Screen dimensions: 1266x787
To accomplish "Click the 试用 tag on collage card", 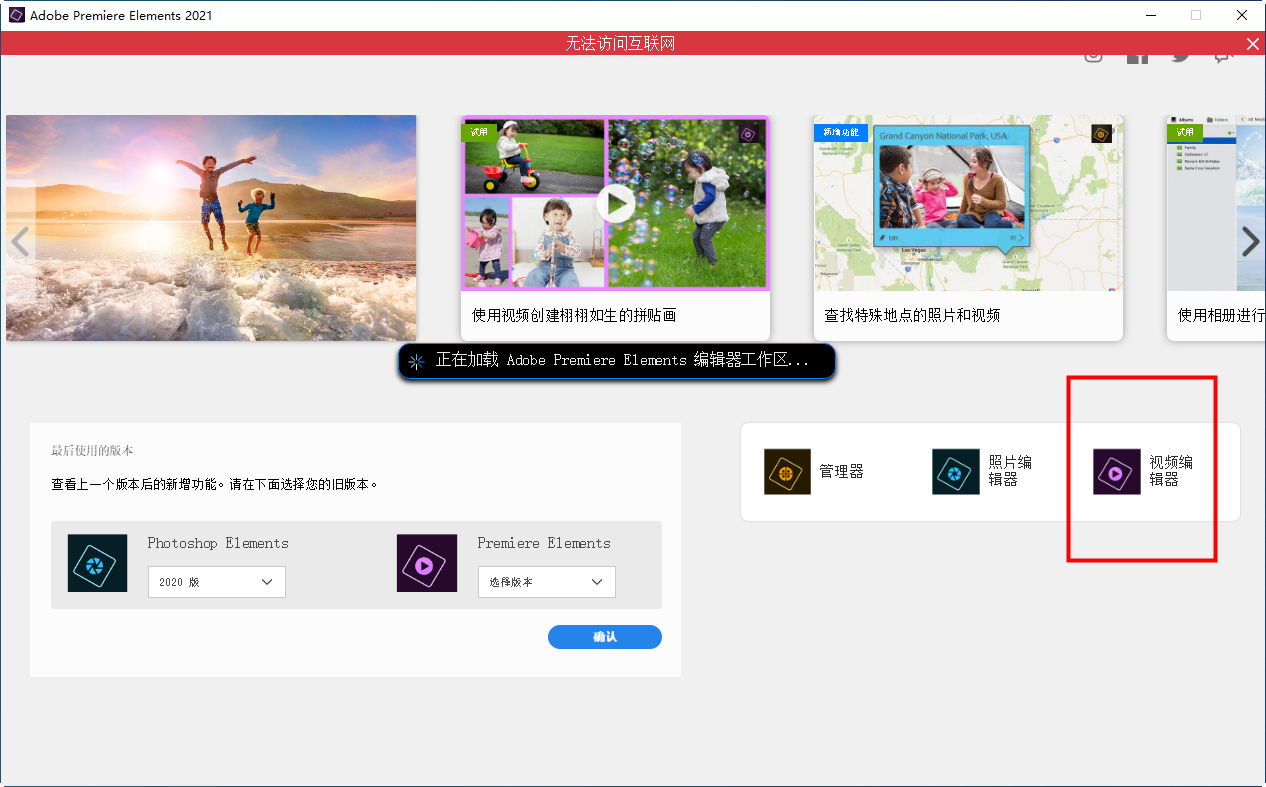I will 479,132.
